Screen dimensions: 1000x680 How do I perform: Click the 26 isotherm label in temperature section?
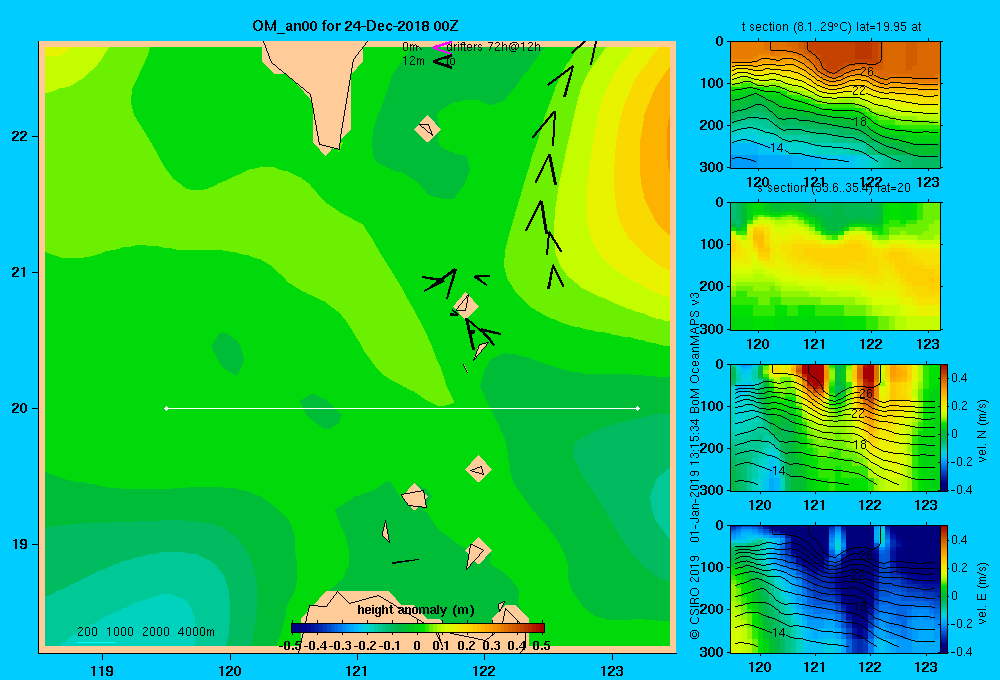866,71
